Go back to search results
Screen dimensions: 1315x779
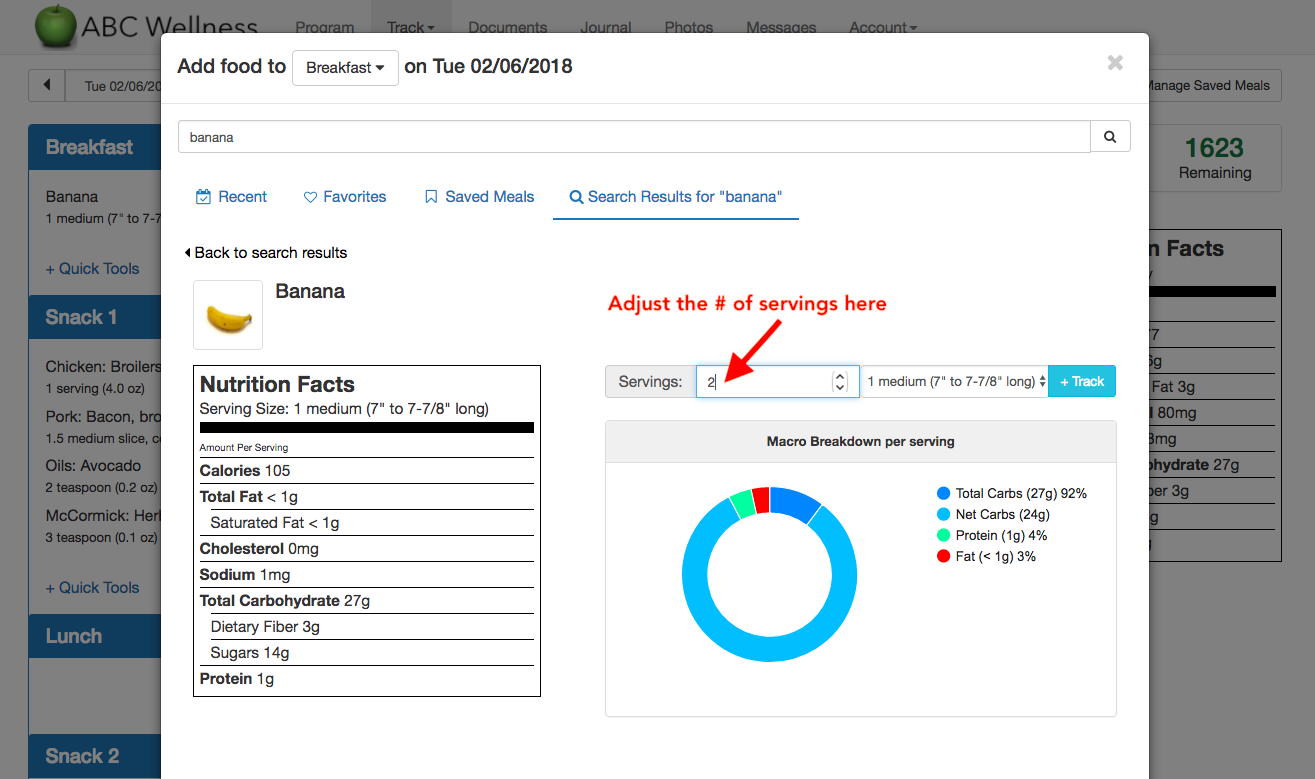(266, 253)
